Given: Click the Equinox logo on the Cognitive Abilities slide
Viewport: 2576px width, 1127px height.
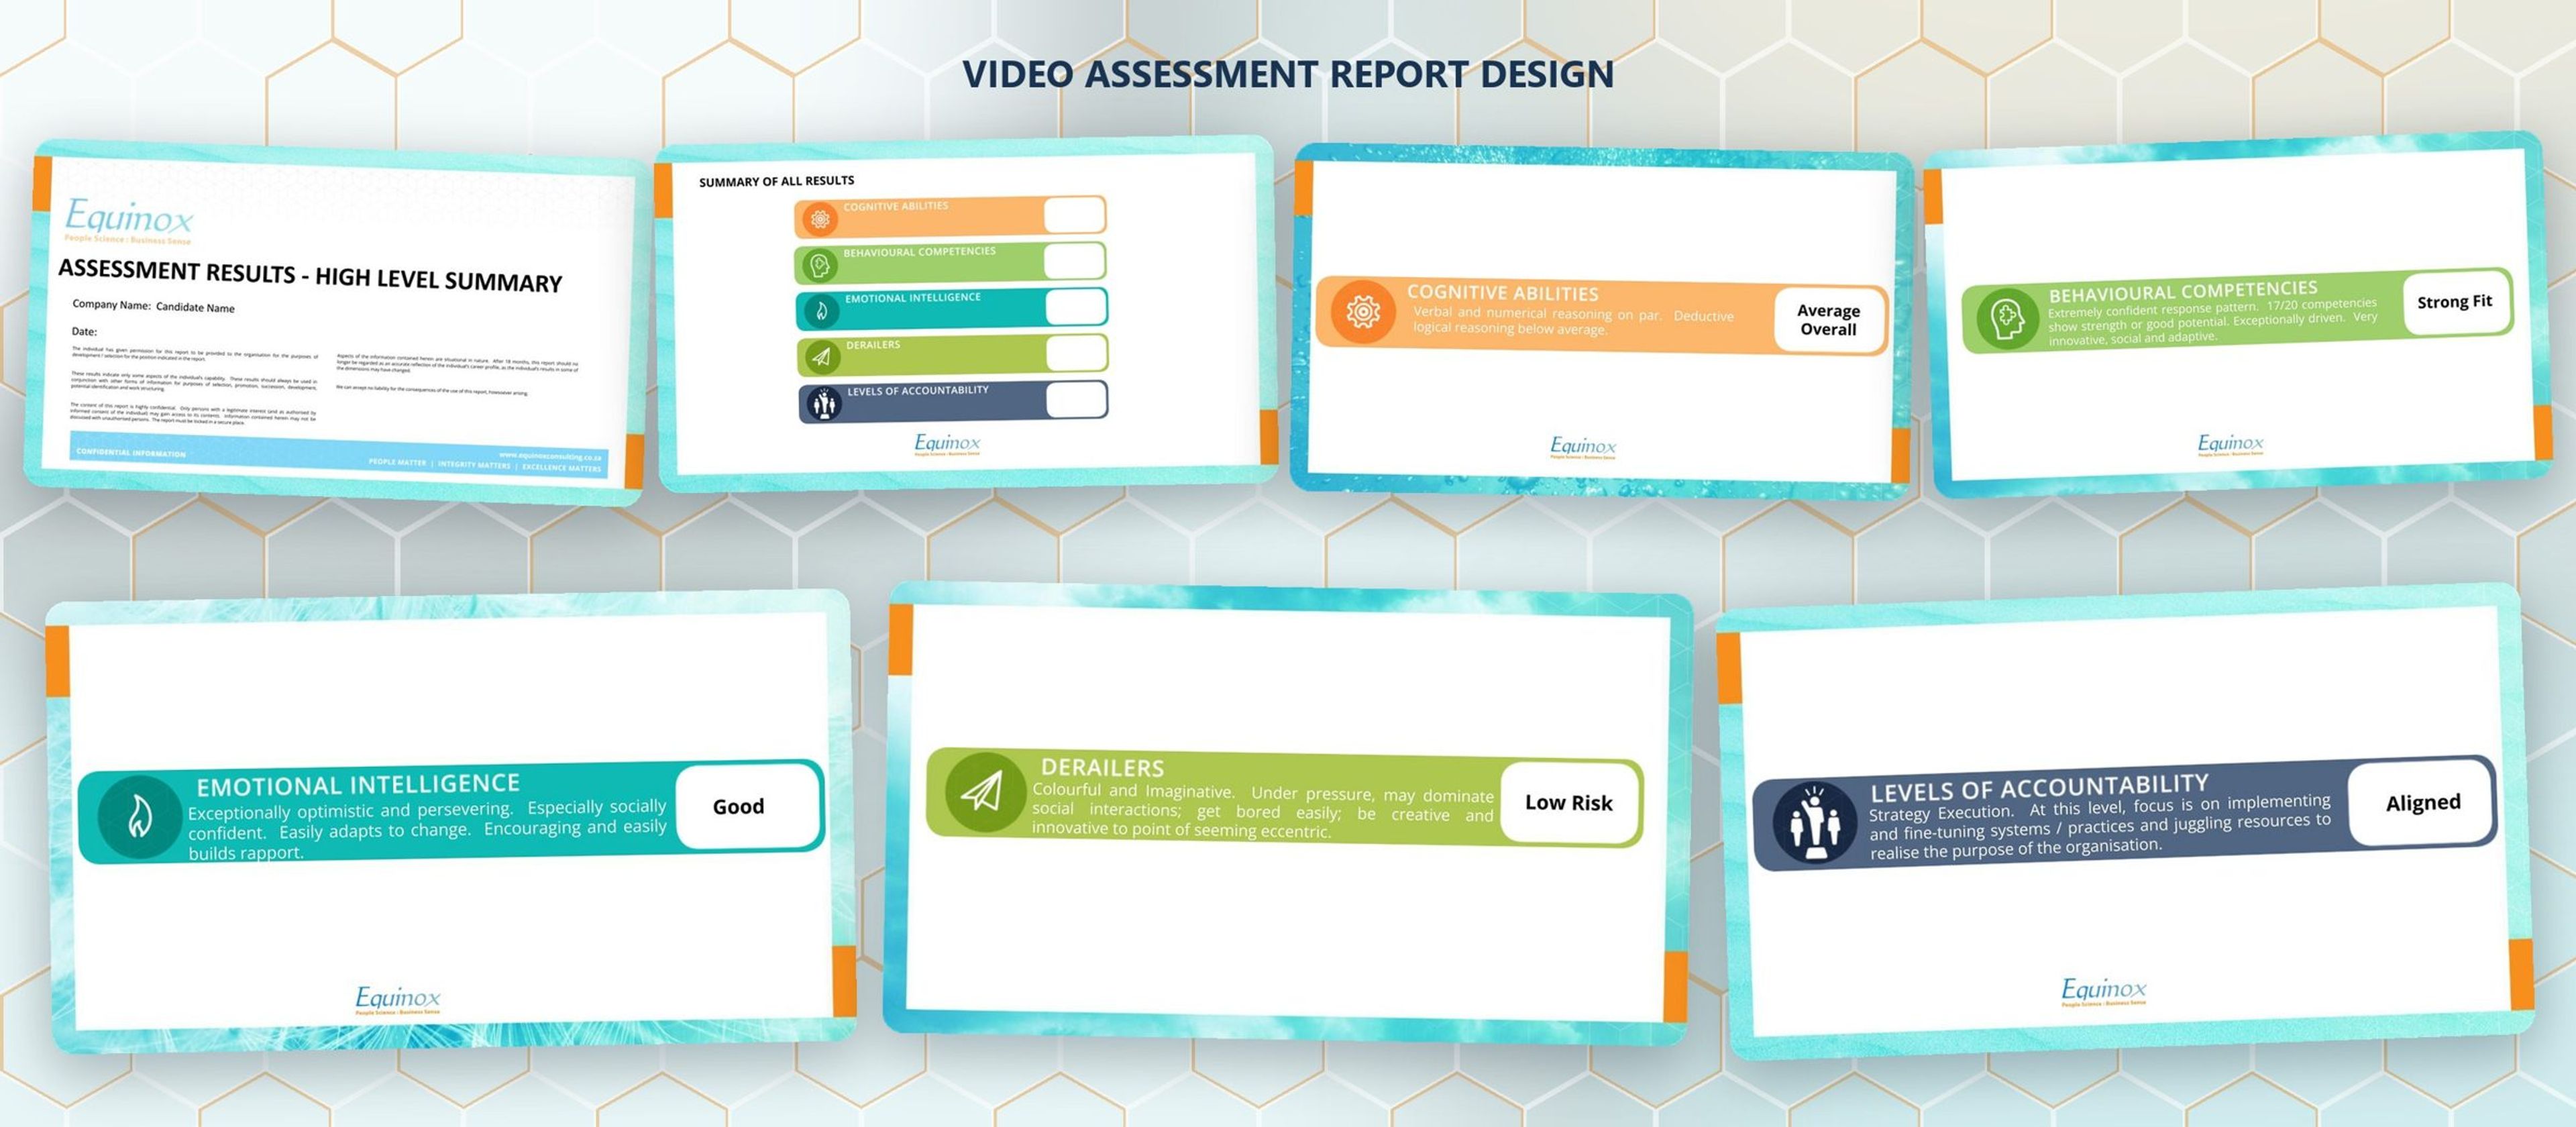Looking at the screenshot, I should [x=1583, y=447].
